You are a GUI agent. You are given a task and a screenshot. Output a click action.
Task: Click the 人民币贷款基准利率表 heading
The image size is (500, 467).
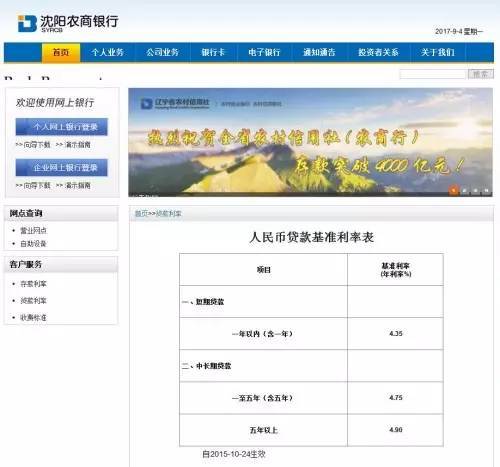click(312, 237)
